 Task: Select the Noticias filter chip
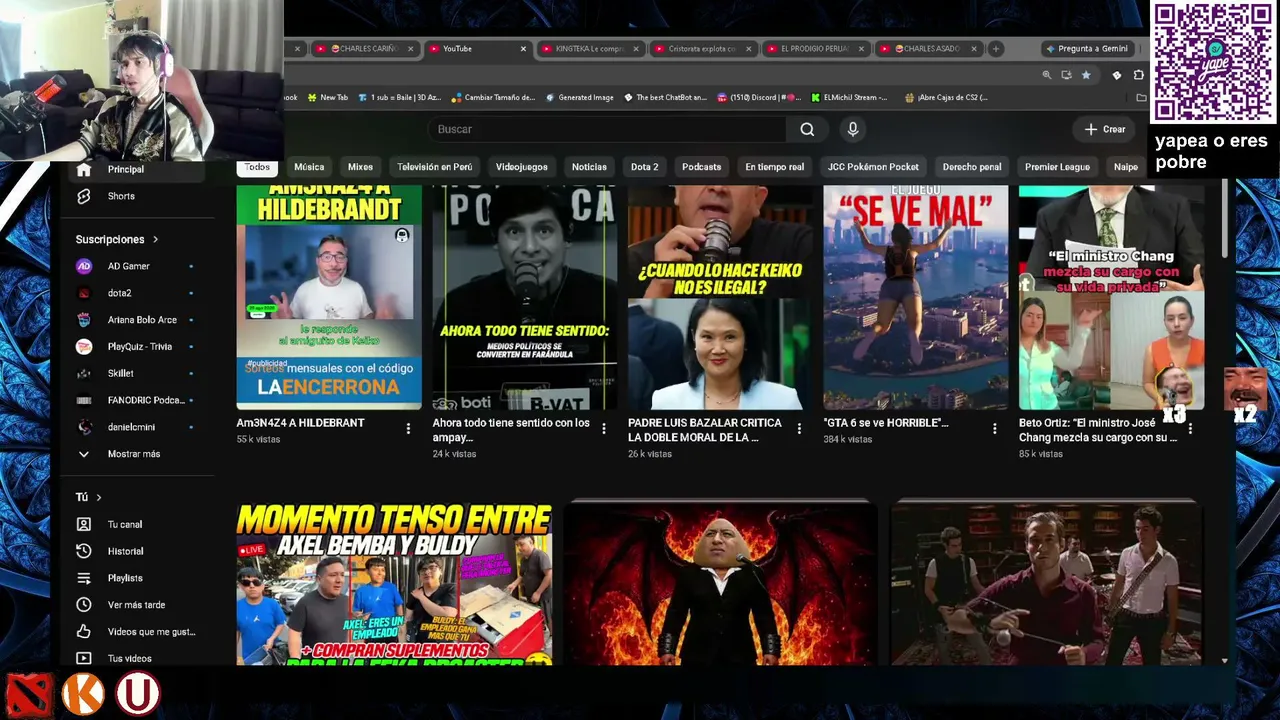pos(589,167)
